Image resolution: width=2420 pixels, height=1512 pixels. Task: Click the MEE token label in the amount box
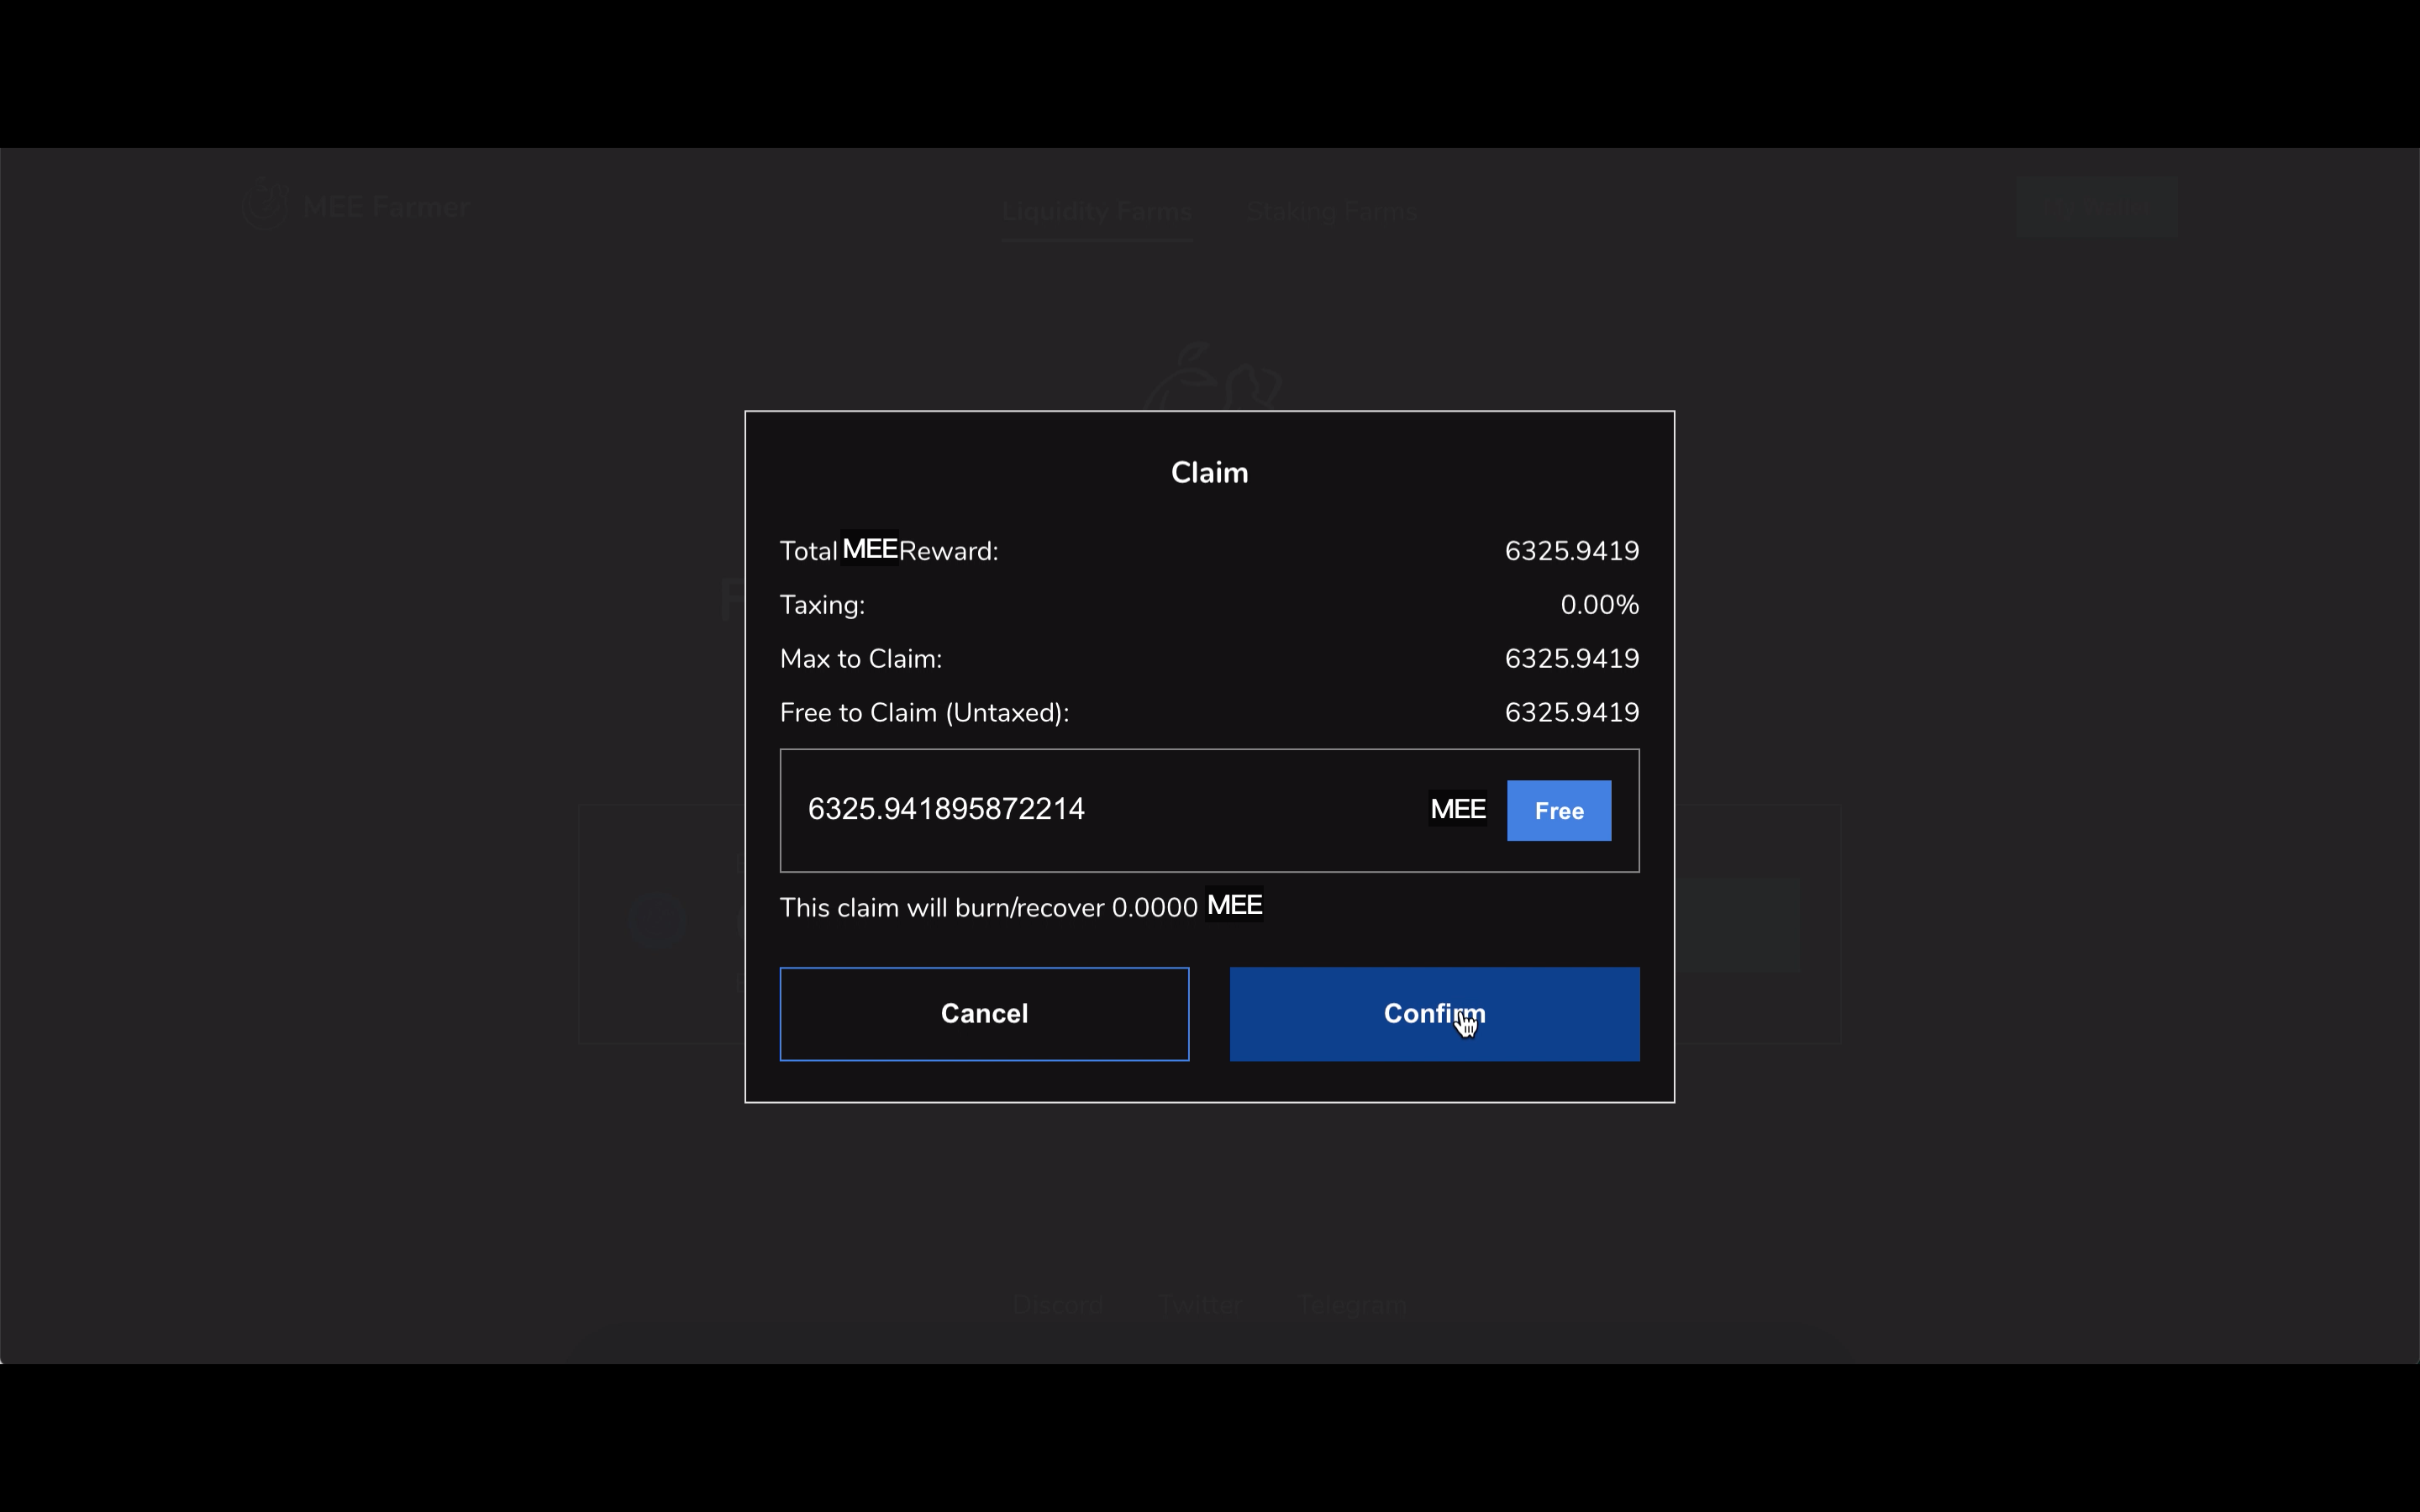tap(1457, 809)
